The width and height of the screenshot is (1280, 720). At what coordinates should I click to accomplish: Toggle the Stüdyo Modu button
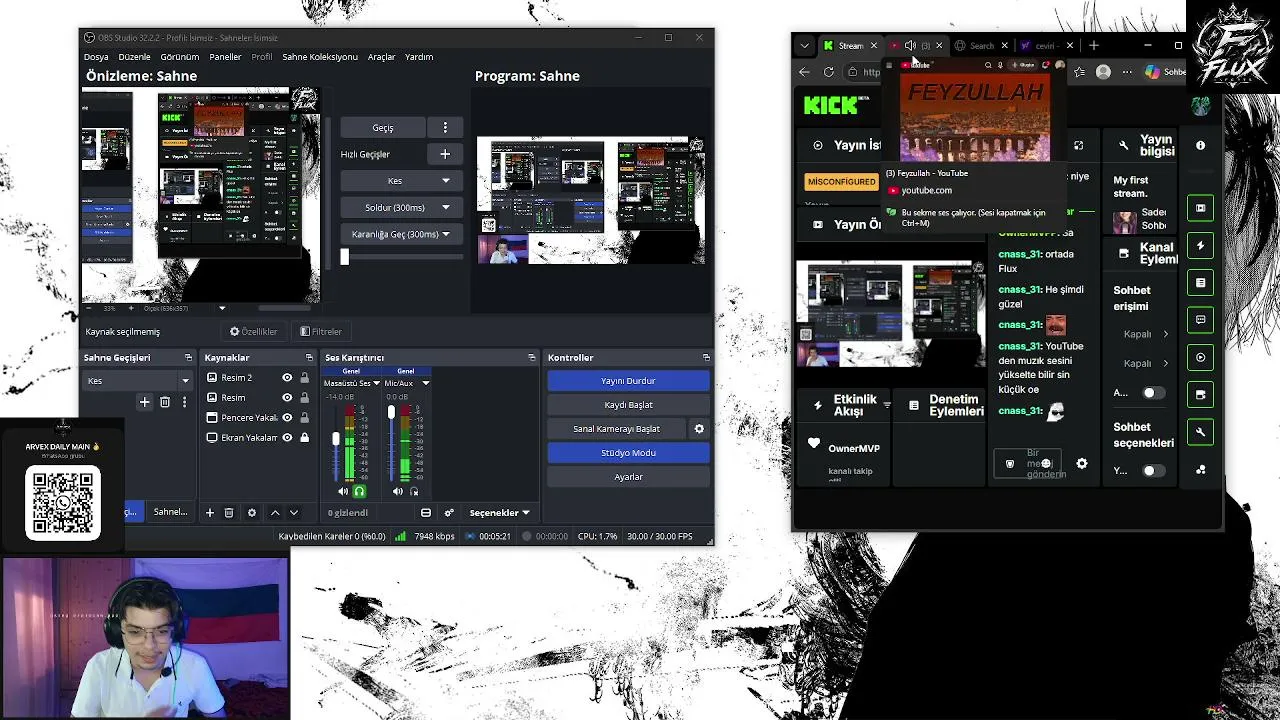coord(628,453)
